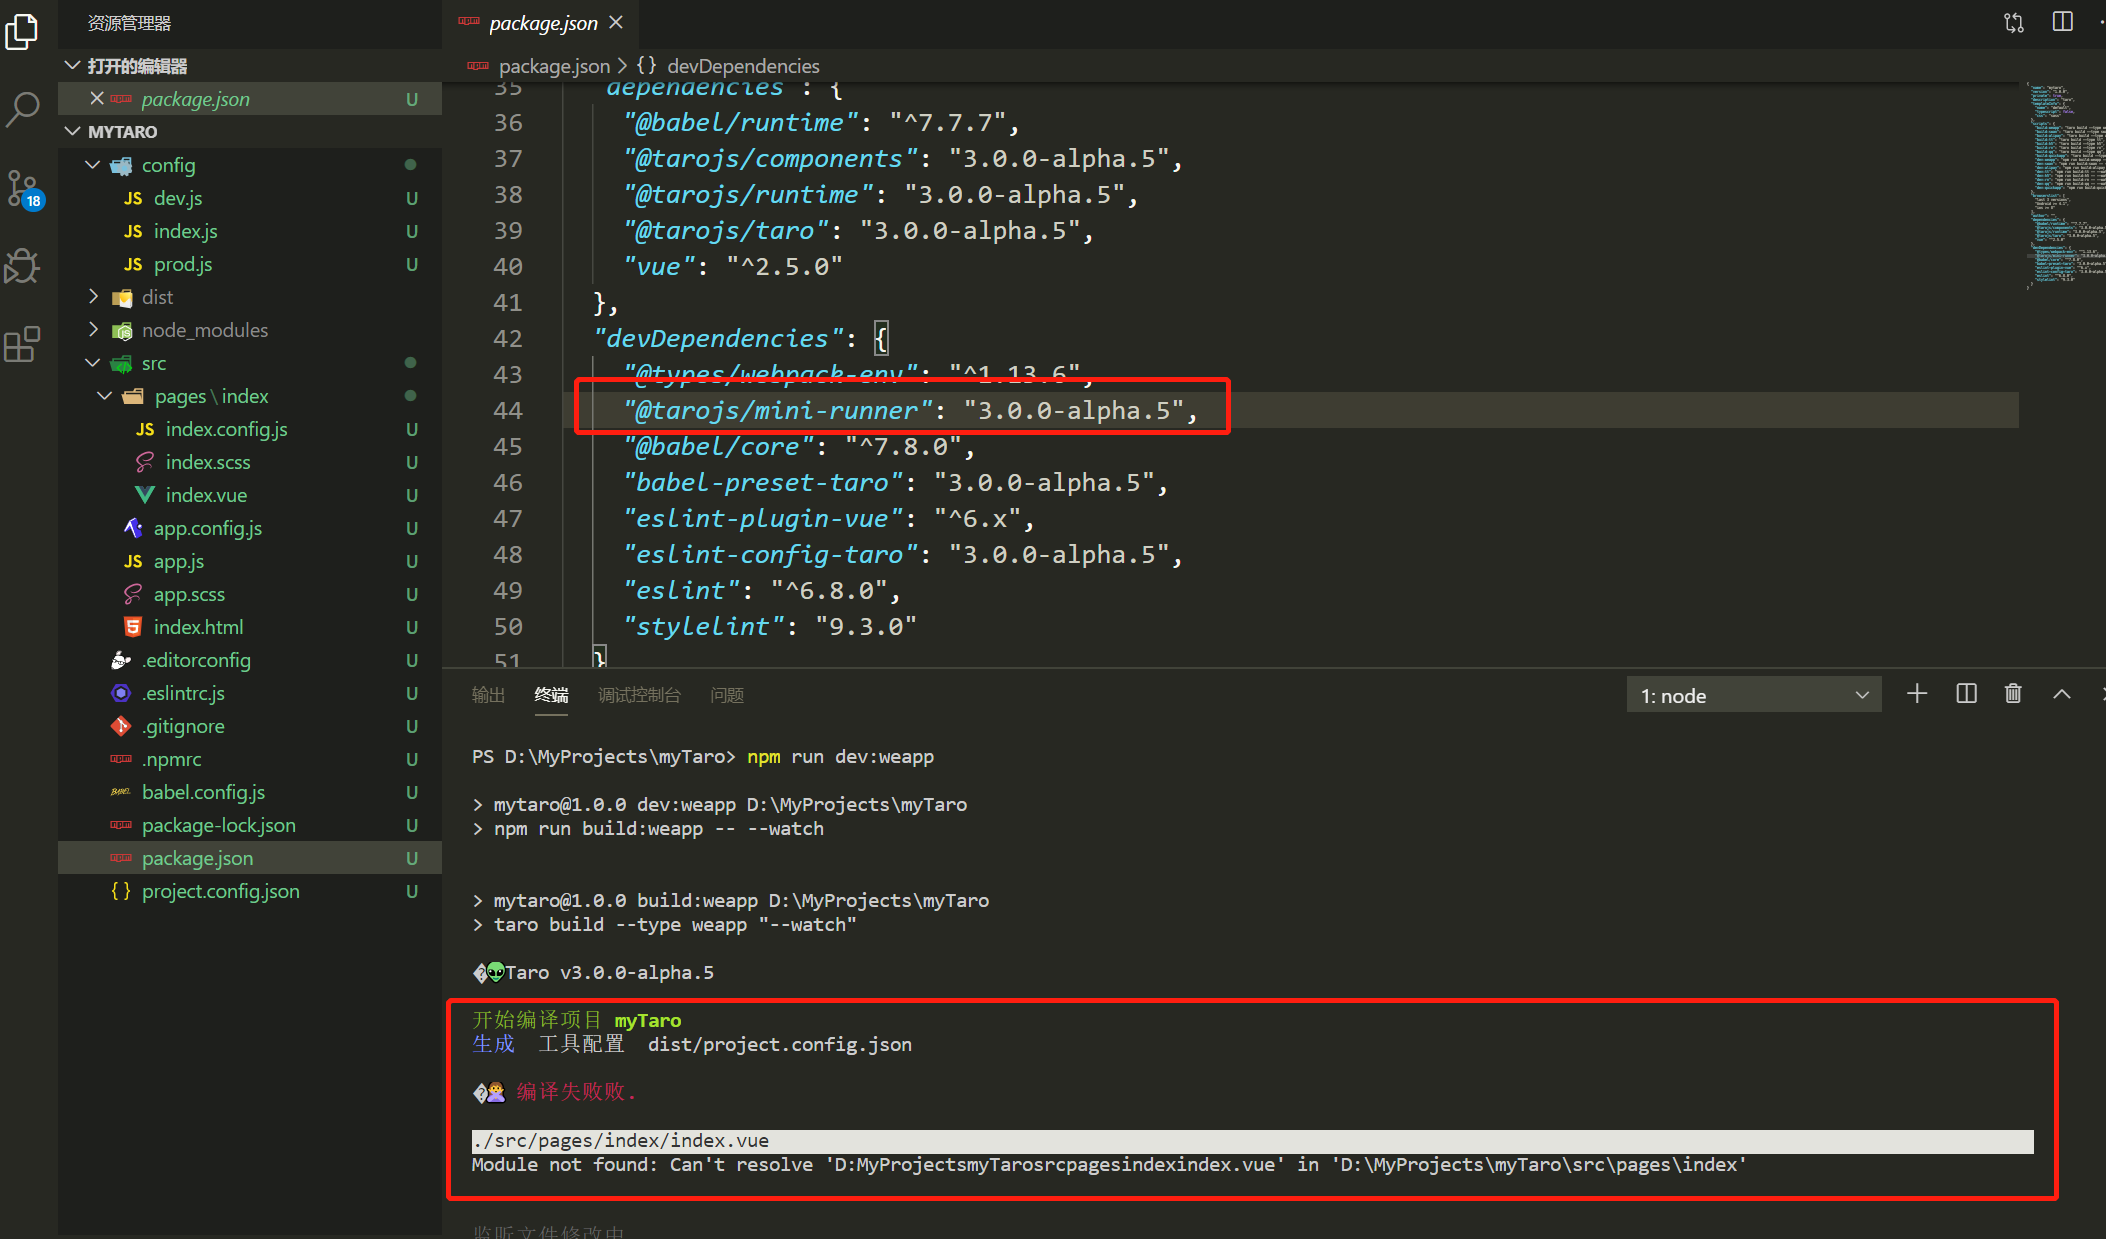The height and width of the screenshot is (1239, 2106).
Task: Open Source Control with 18 changes badge
Action: (x=22, y=188)
